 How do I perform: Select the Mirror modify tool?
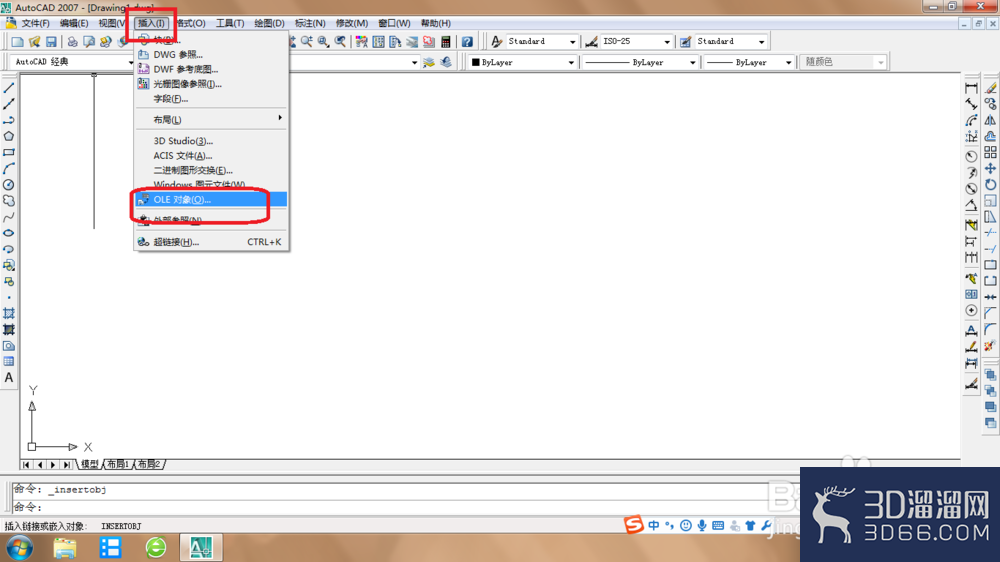[x=990, y=120]
